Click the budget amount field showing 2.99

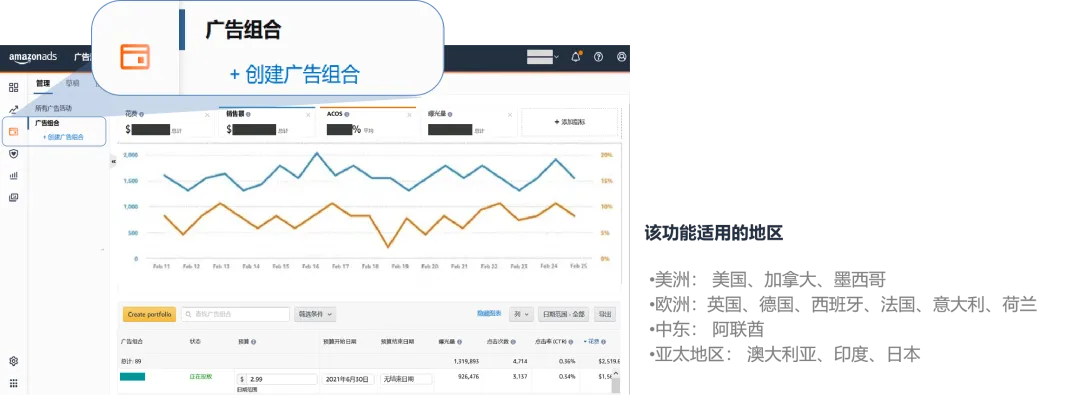click(277, 379)
